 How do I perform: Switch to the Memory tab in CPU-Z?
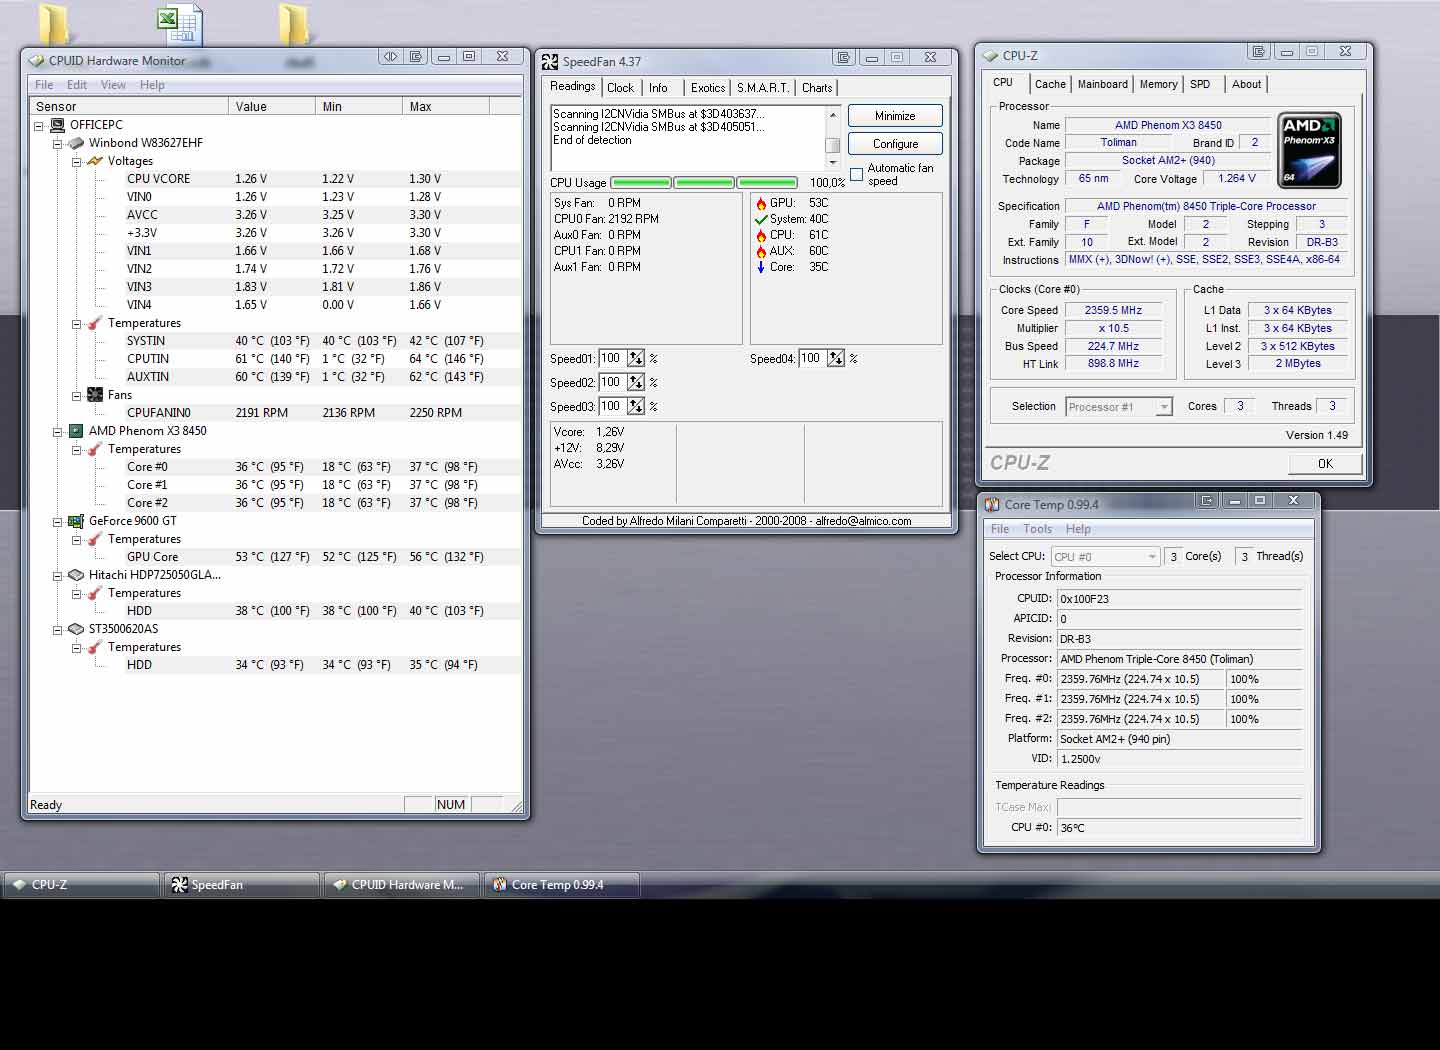pyautogui.click(x=1158, y=84)
